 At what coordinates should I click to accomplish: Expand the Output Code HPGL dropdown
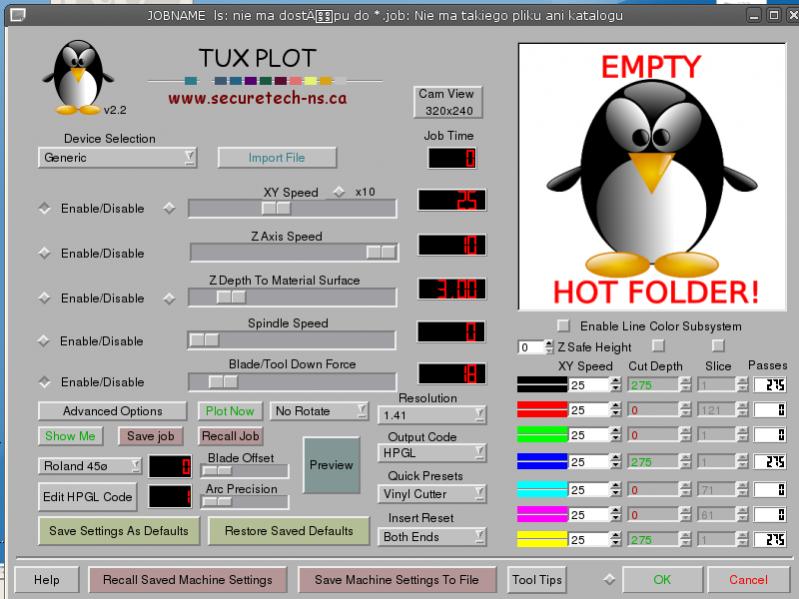(433, 453)
